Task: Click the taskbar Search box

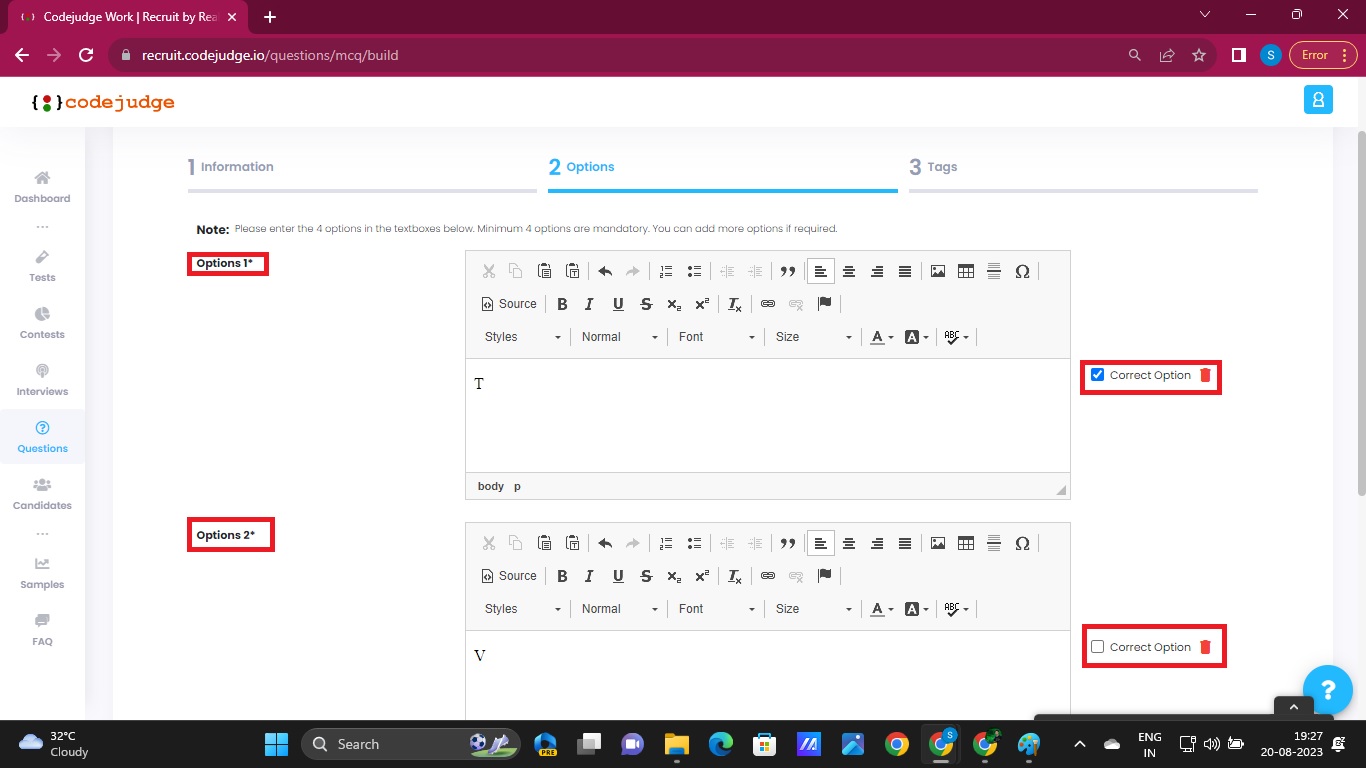Action: (x=413, y=744)
